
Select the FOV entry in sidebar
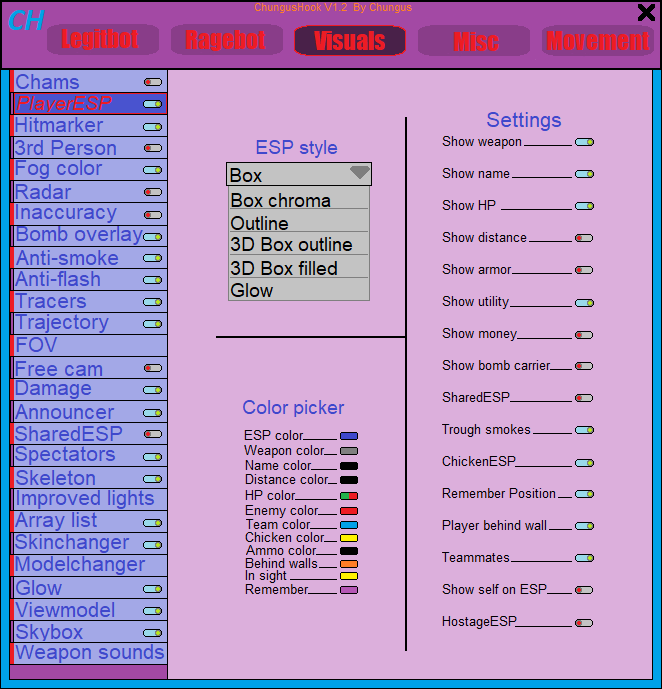point(36,345)
